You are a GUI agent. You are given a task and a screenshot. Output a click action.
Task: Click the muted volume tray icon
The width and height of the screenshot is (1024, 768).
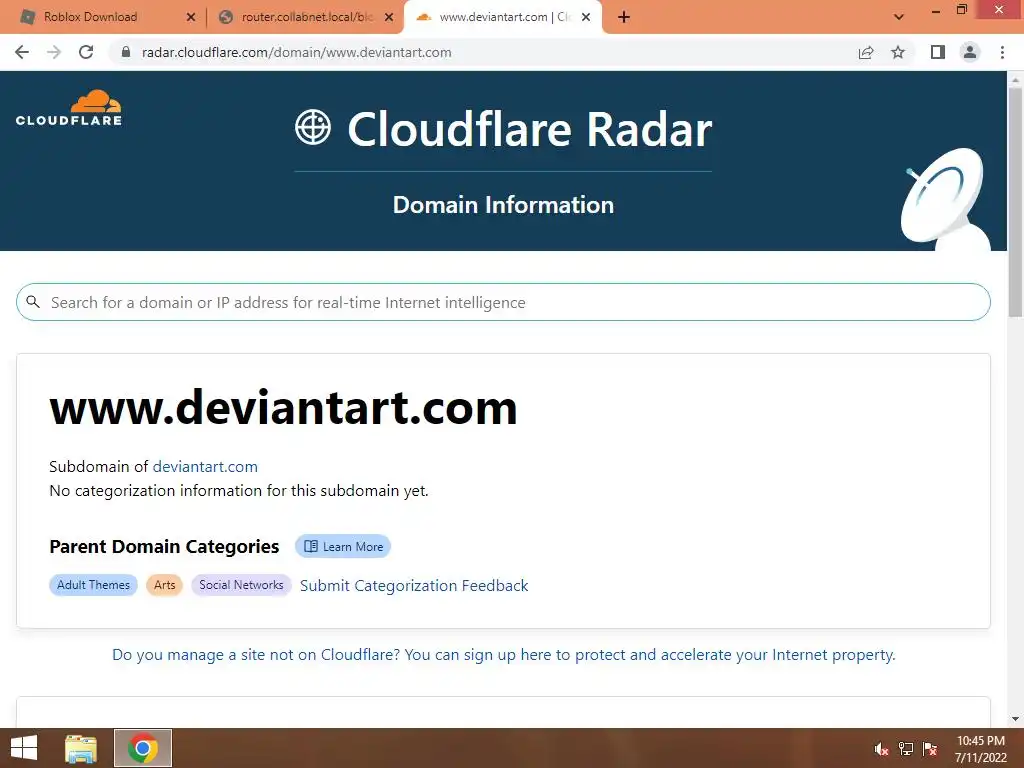881,749
